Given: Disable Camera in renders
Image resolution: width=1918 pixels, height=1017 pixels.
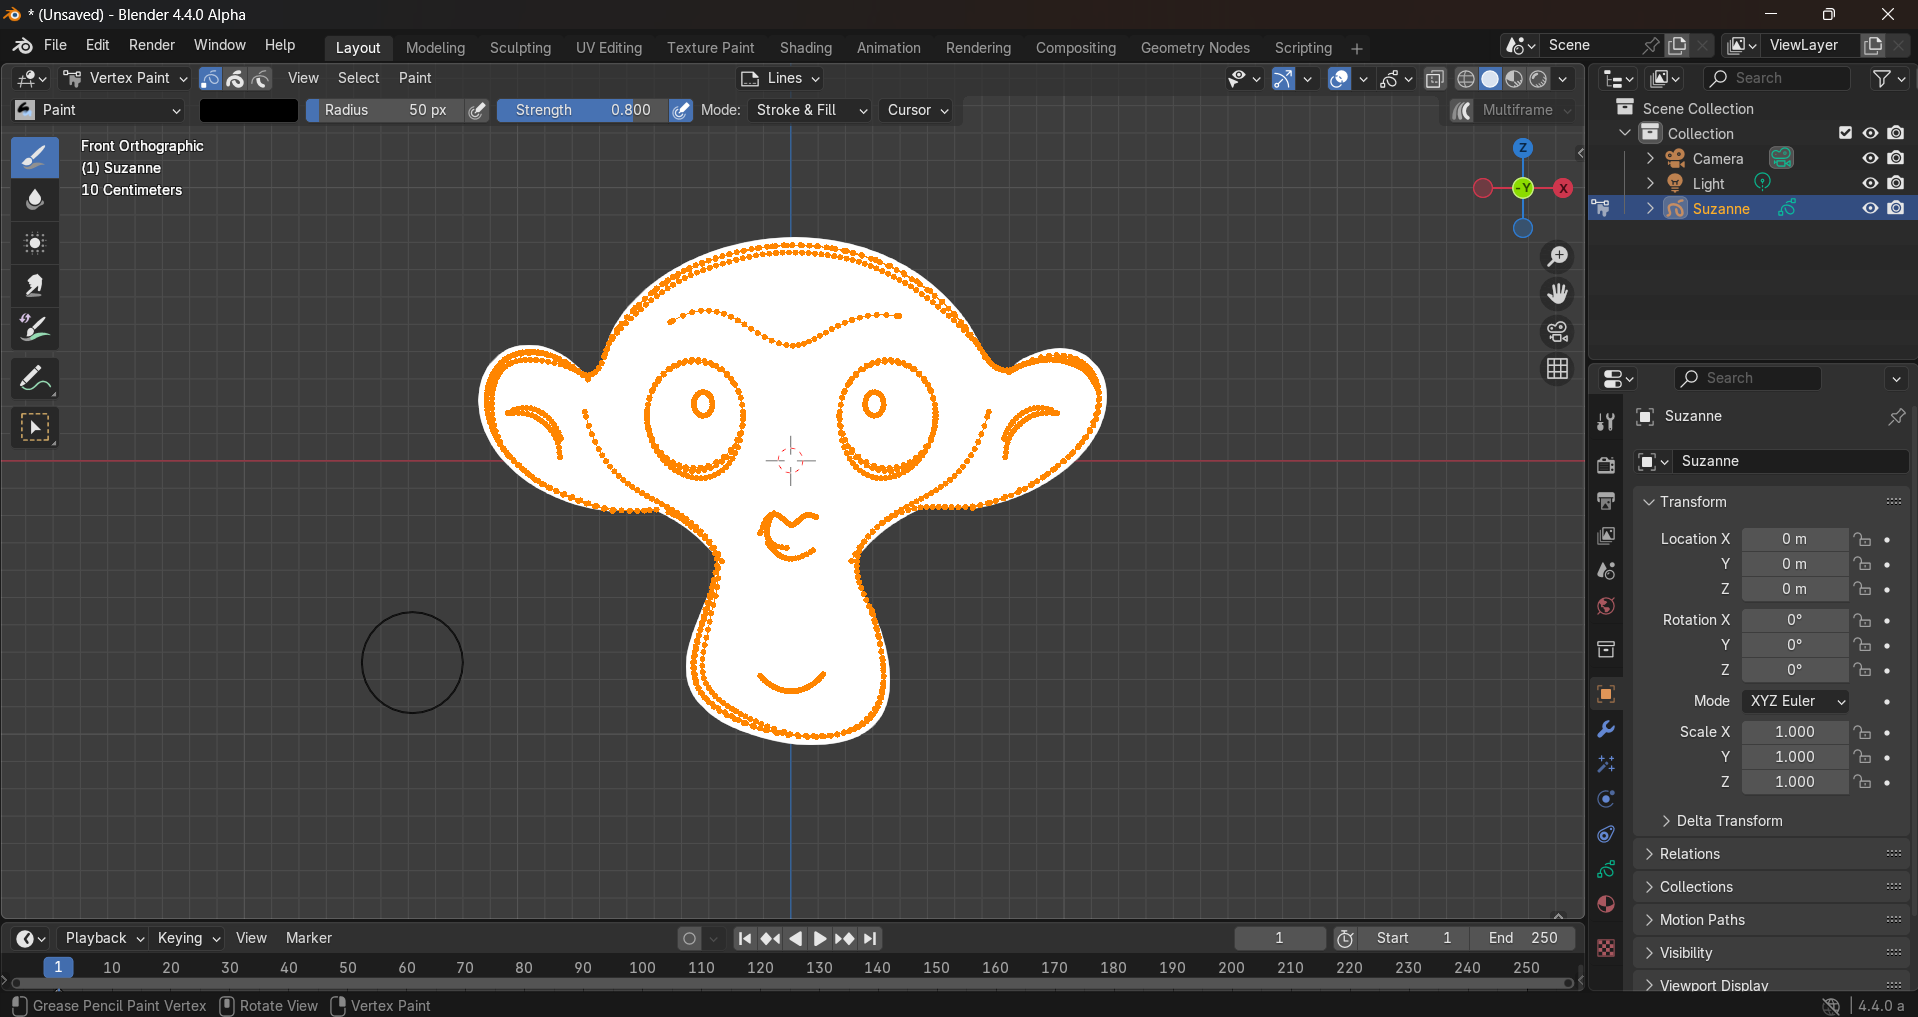Looking at the screenshot, I should (x=1896, y=158).
